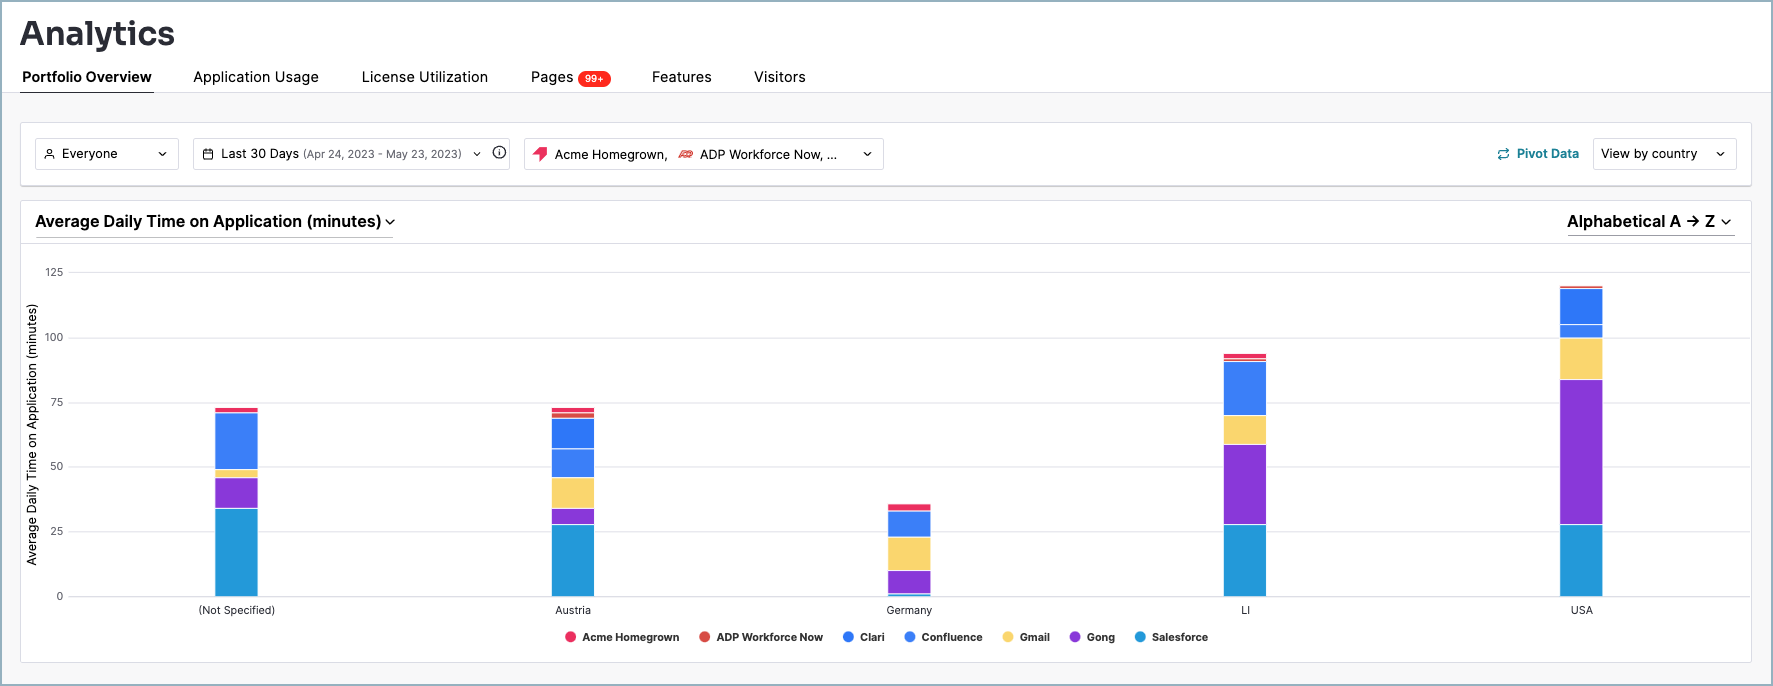Toggle Clari series in legend
Screen dimensions: 1773x686
click(864, 637)
